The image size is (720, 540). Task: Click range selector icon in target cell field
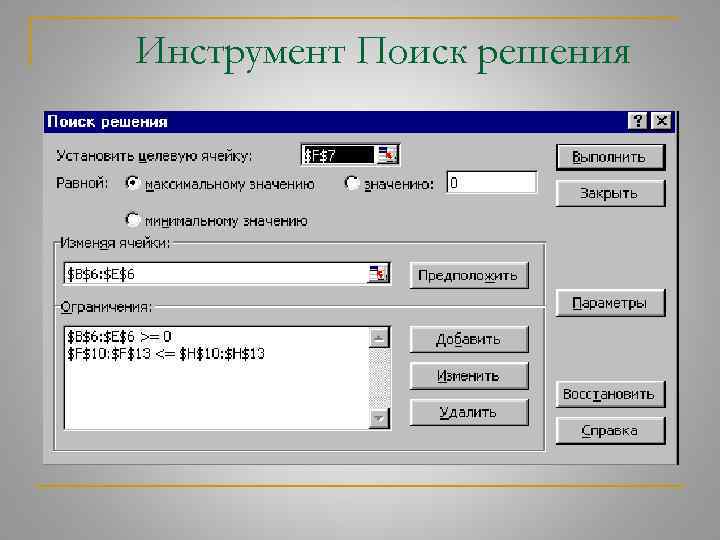(x=387, y=155)
